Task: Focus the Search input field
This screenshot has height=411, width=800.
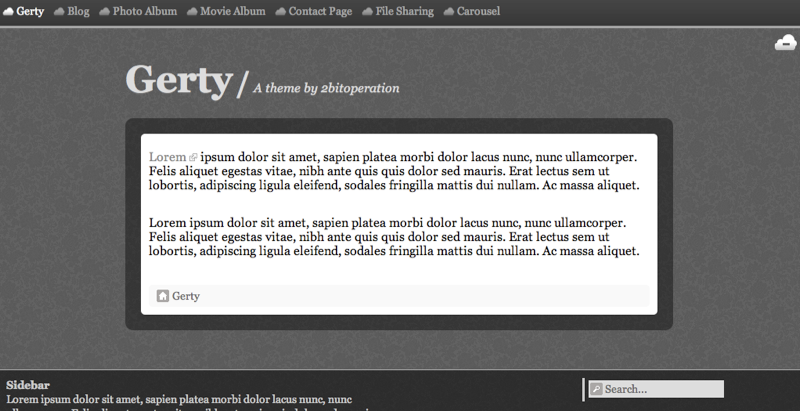Action: (x=662, y=389)
